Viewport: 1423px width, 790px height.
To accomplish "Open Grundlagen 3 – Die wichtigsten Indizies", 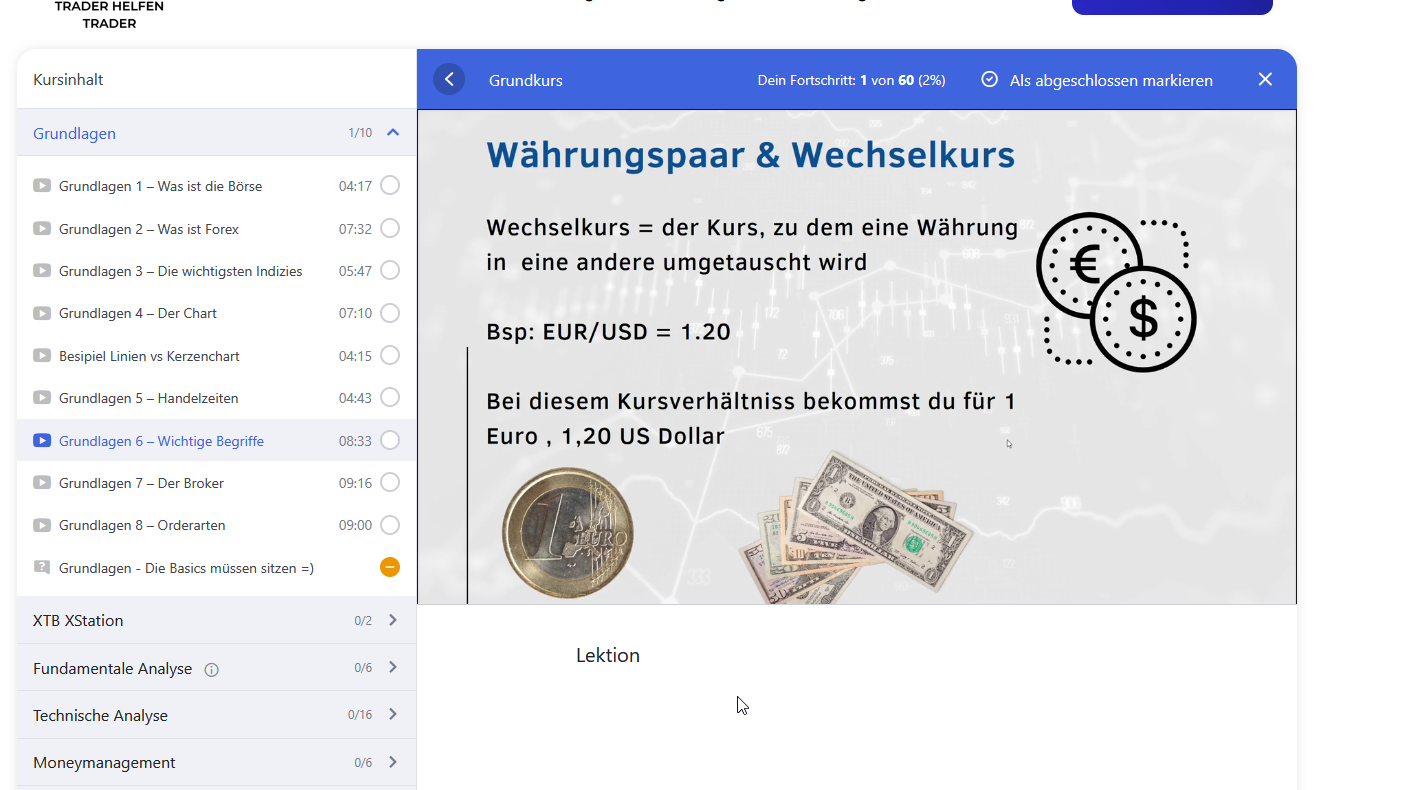I will coord(180,271).
